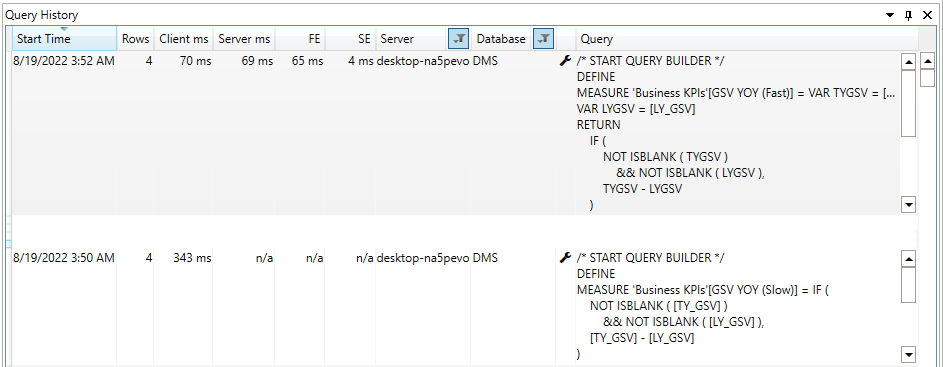943x367 pixels.
Task: Click the RETURN line in the first query
Action: click(598, 126)
